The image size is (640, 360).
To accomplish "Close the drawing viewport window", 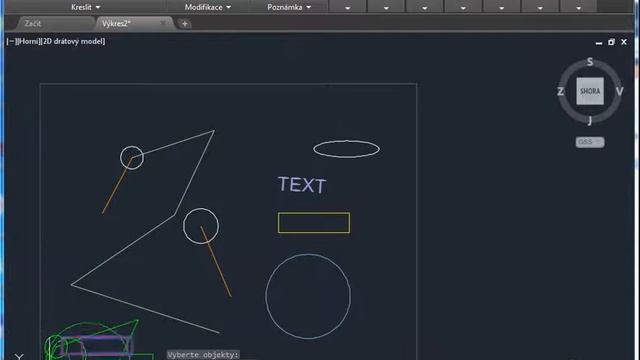I will pyautogui.click(x=624, y=42).
